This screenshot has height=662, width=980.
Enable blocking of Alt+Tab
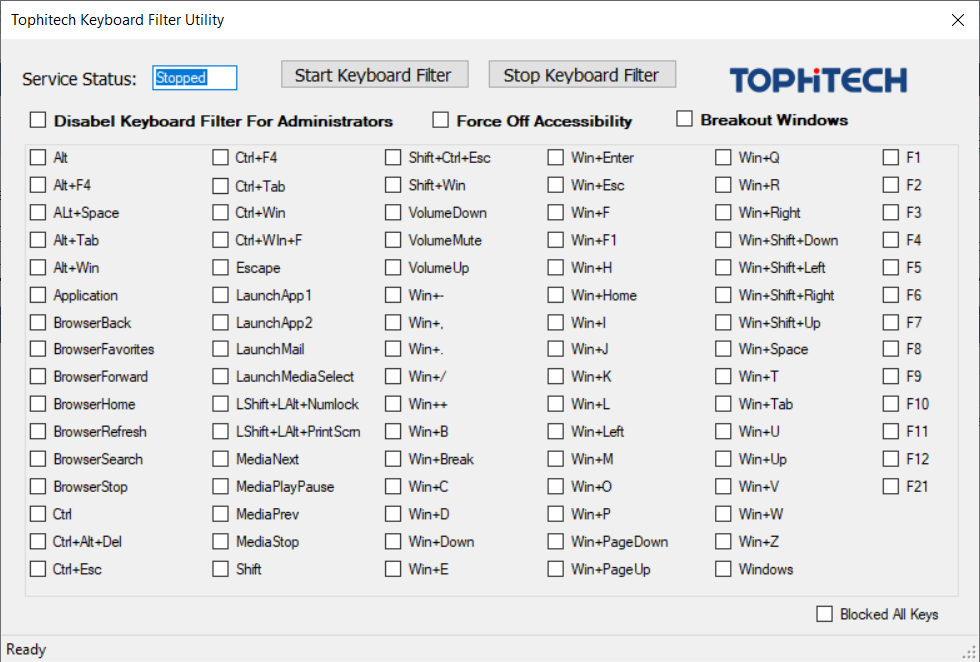38,240
